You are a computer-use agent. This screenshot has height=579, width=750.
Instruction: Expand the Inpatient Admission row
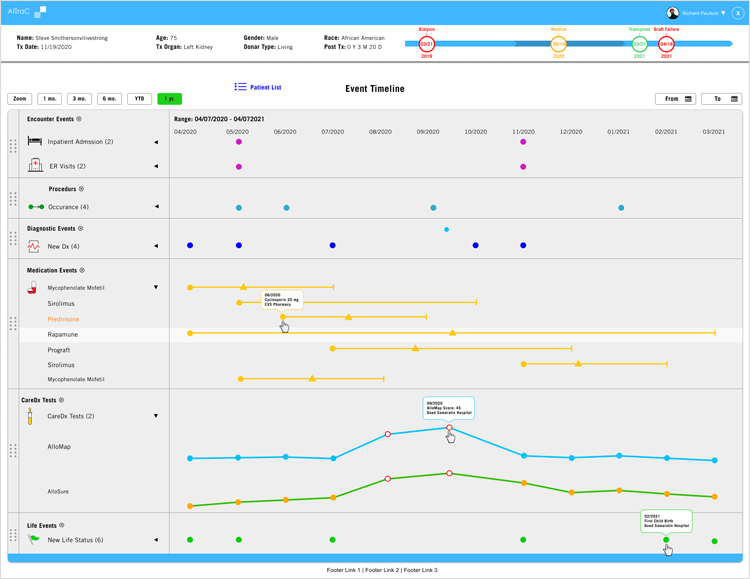(156, 142)
